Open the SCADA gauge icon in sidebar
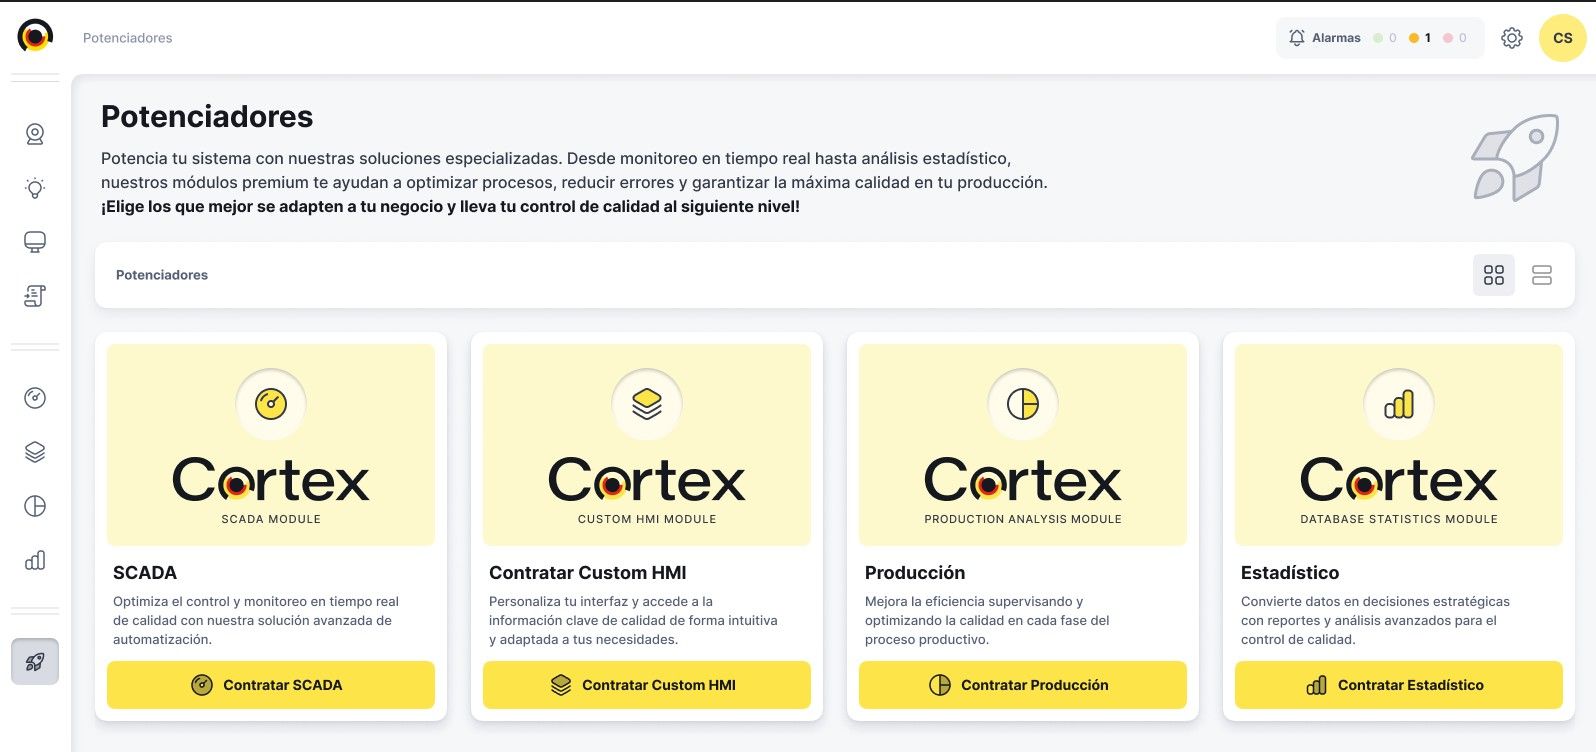The image size is (1596, 752). 35,398
